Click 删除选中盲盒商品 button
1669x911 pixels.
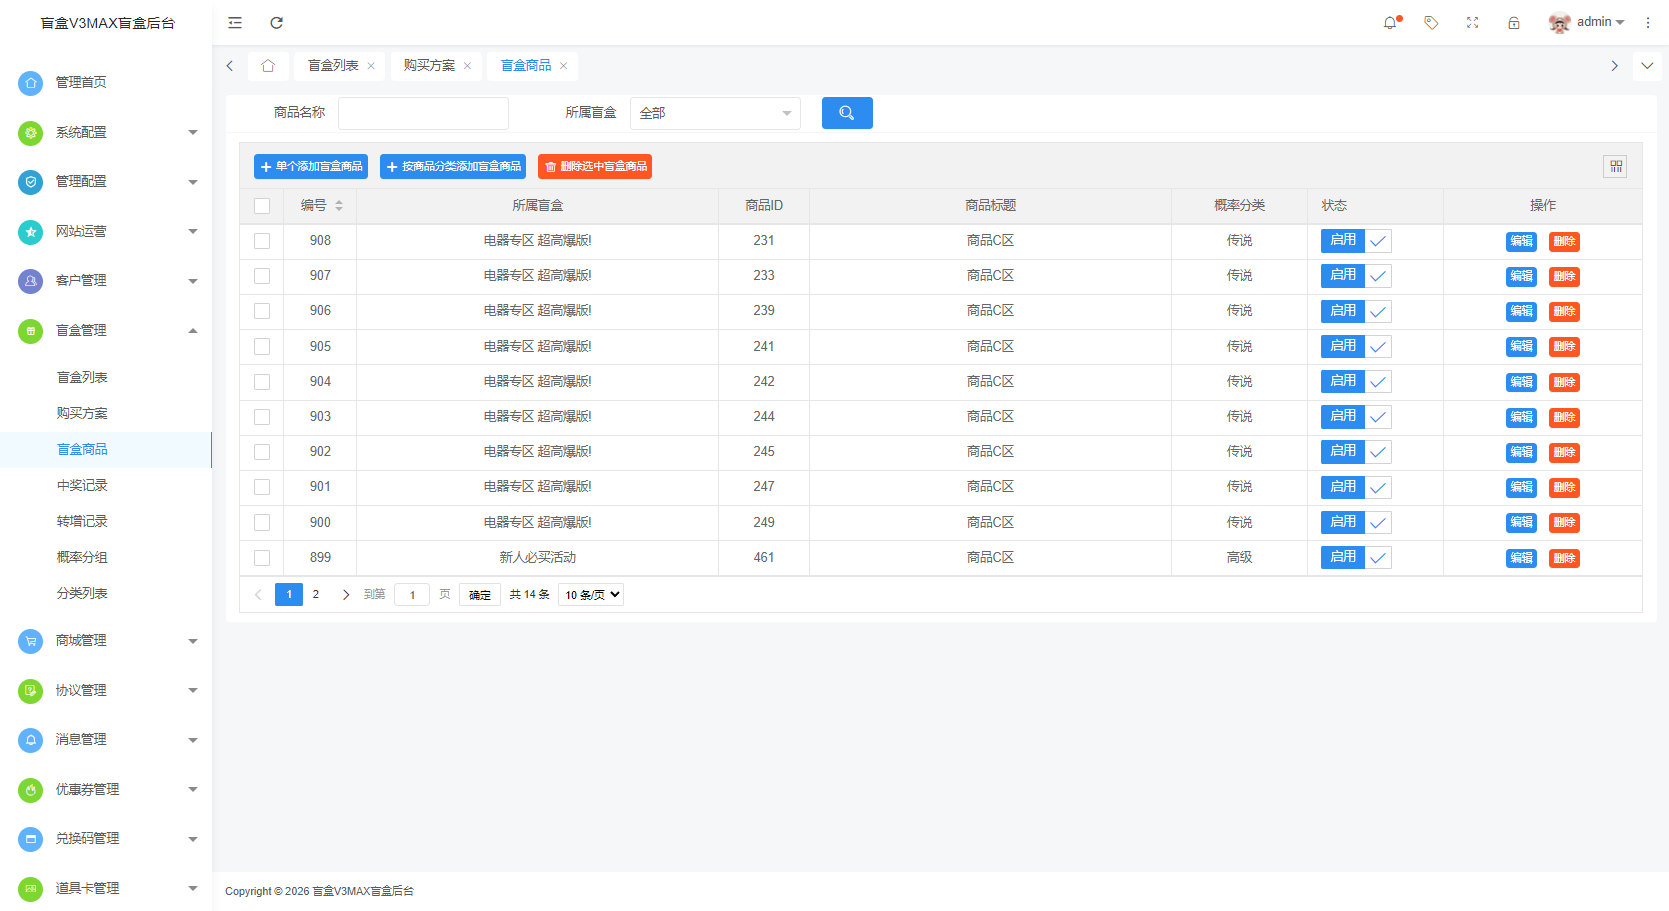point(595,167)
